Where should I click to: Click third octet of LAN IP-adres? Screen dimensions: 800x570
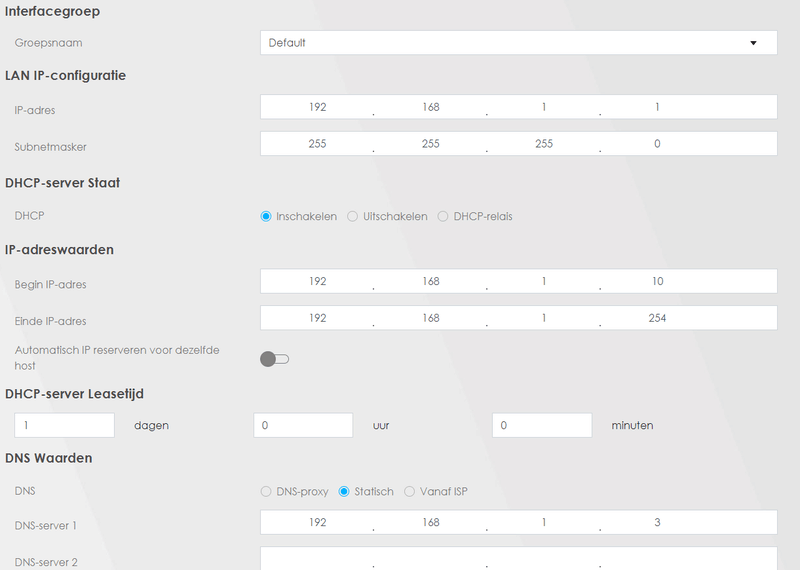(544, 107)
